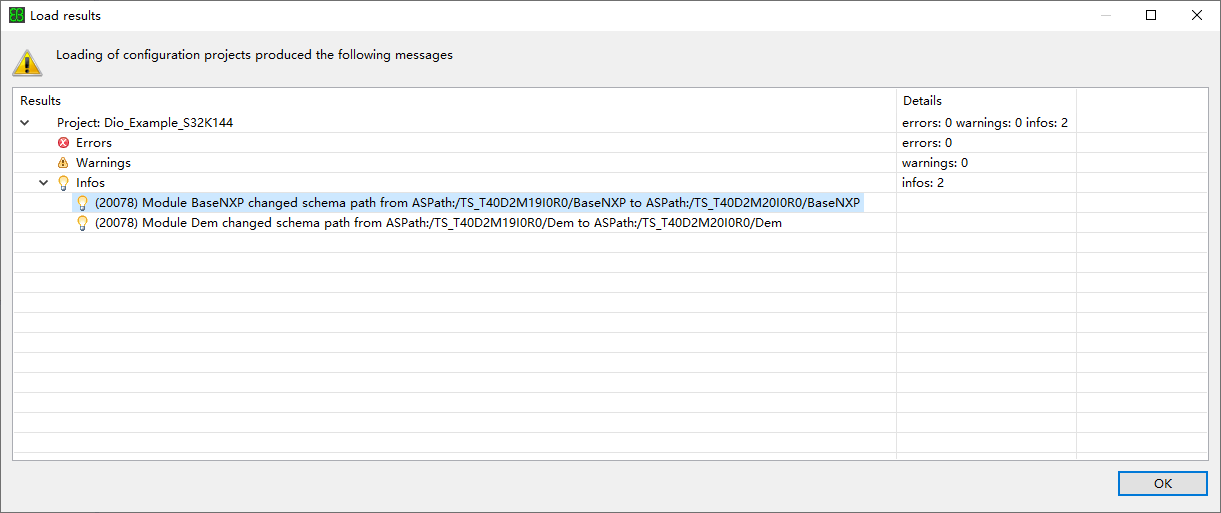Screen dimensions: 1221x513
Task: Click the Details column header
Action: [x=922, y=101]
